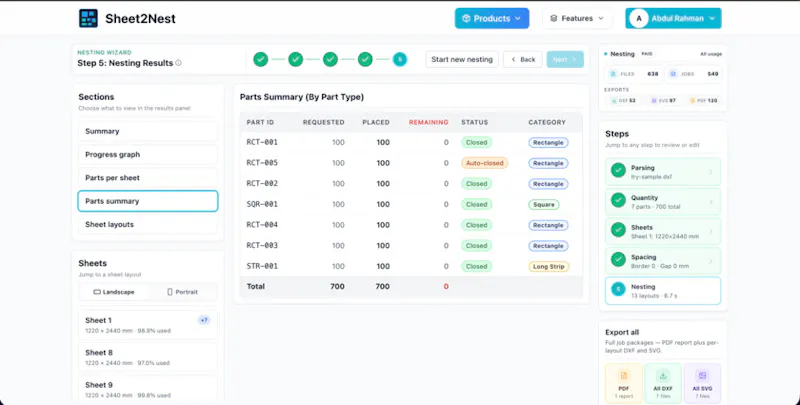Click the Closed badge for RCT-001
The height and width of the screenshot is (405, 800).
477,142
